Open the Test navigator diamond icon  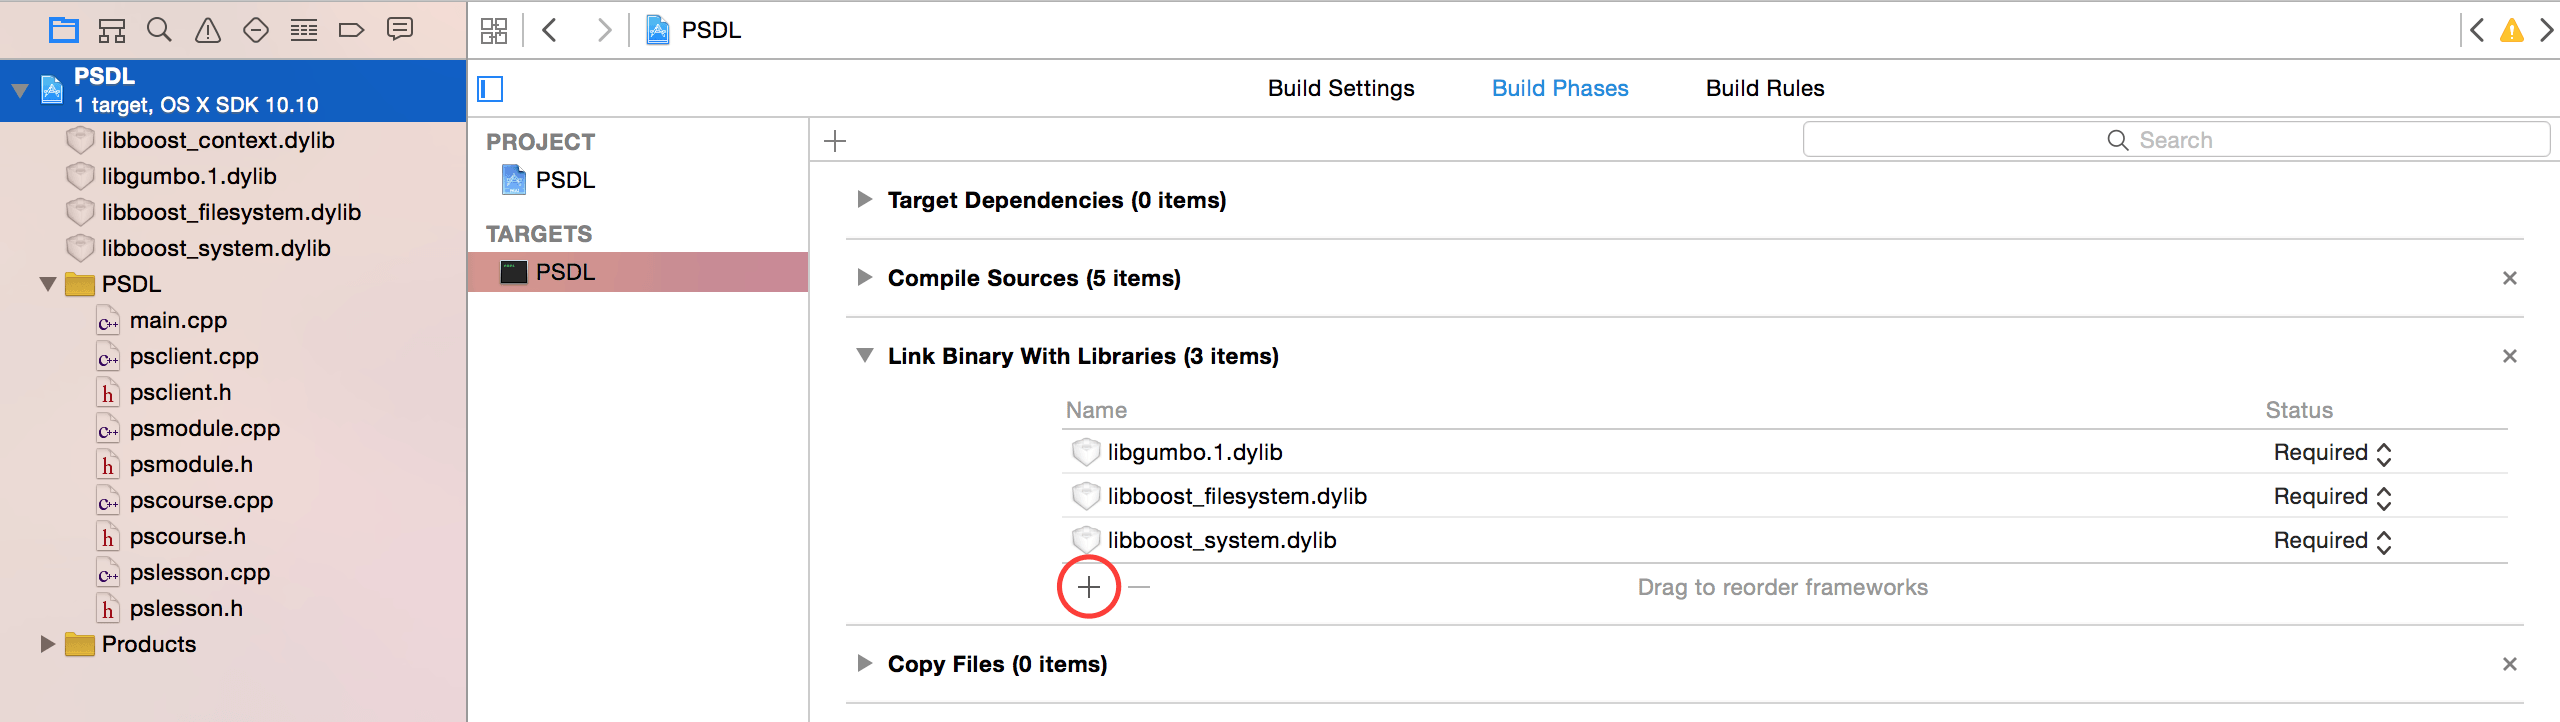click(x=256, y=30)
